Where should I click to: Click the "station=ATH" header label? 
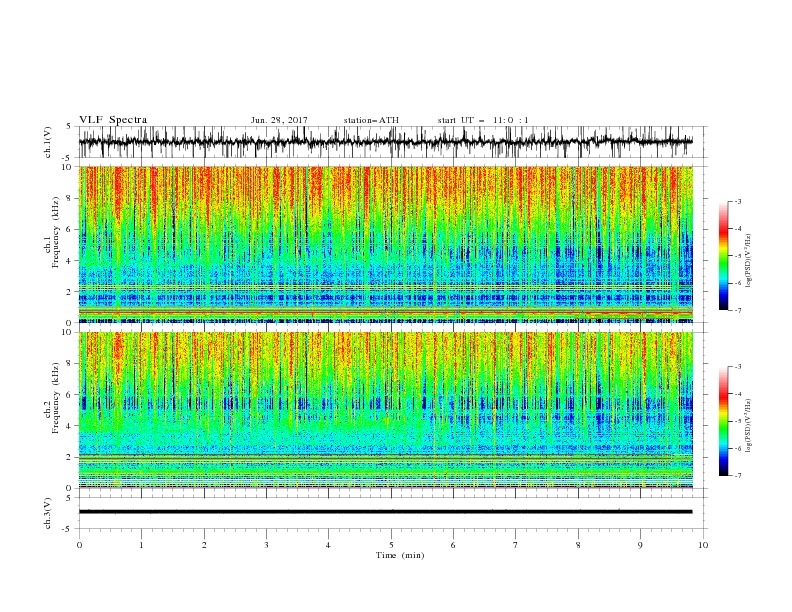[x=371, y=120]
